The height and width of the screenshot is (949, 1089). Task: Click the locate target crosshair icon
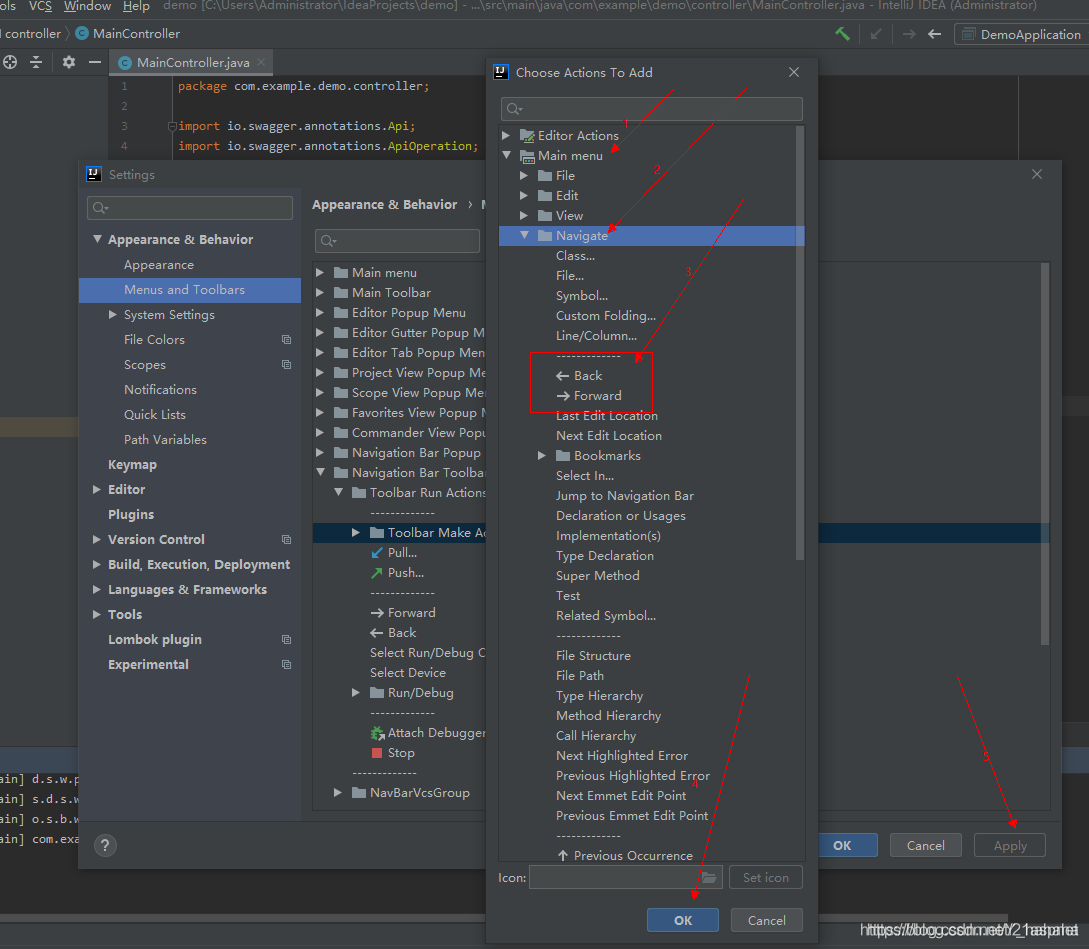10,62
